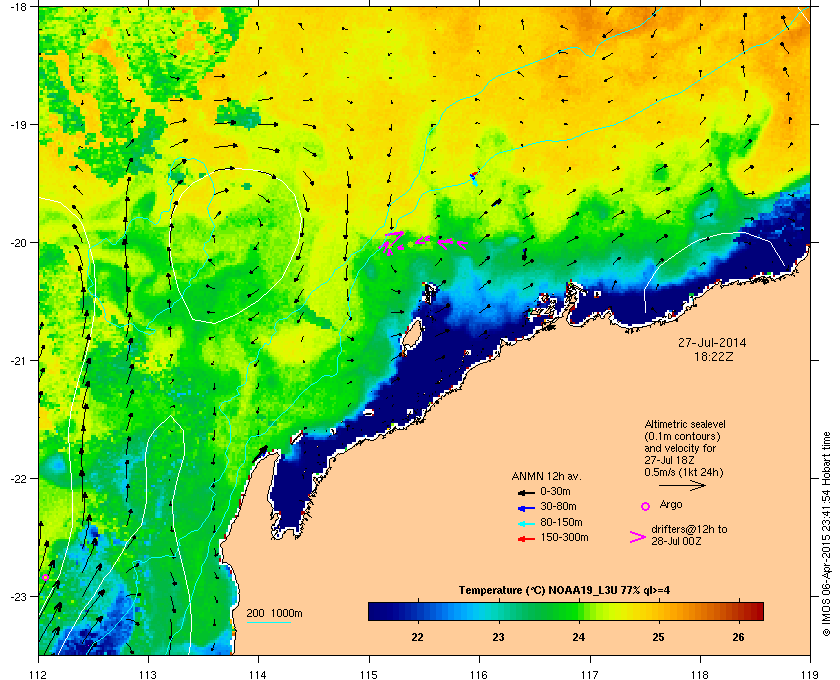Click colorbar tick label 23
This screenshot has width=840, height=680.
click(498, 637)
